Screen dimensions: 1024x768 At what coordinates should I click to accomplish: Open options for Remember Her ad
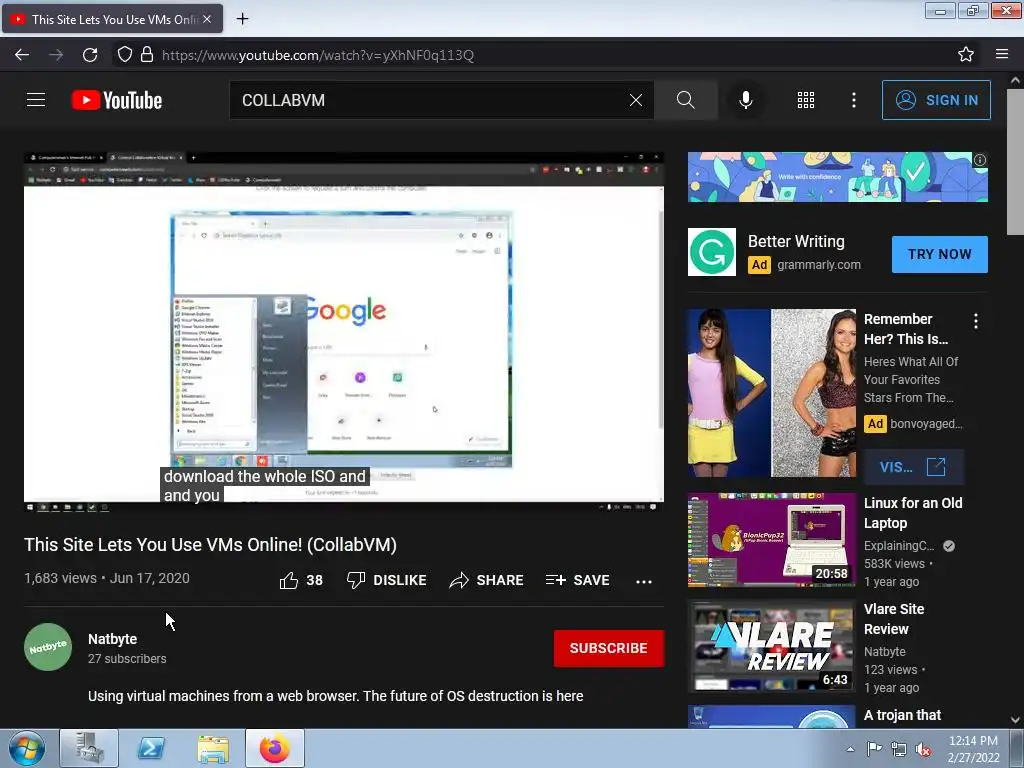click(x=976, y=321)
